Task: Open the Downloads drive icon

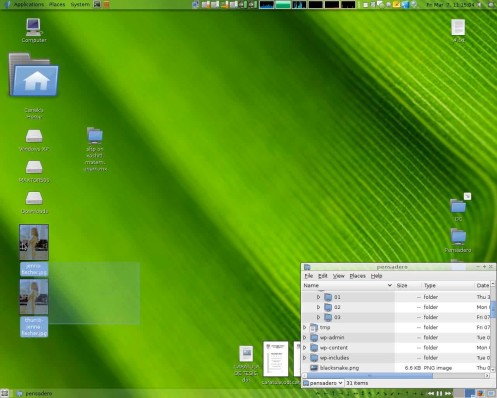Action: click(x=34, y=198)
